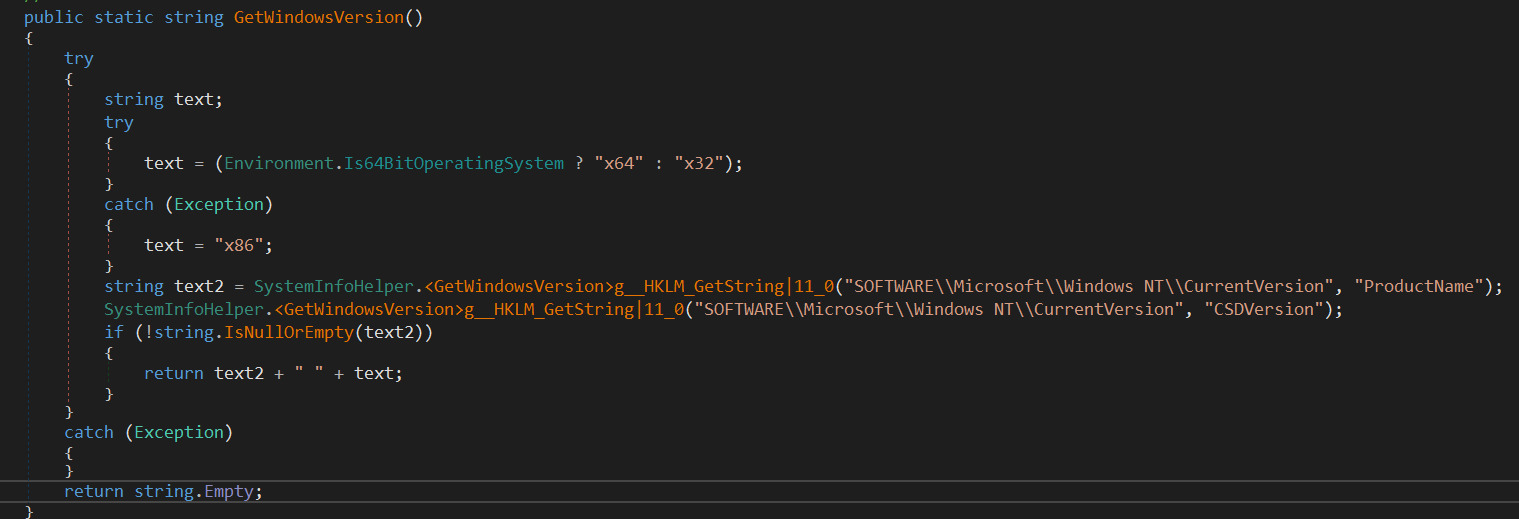Click the "CSDVersion" string argument

point(1269,309)
